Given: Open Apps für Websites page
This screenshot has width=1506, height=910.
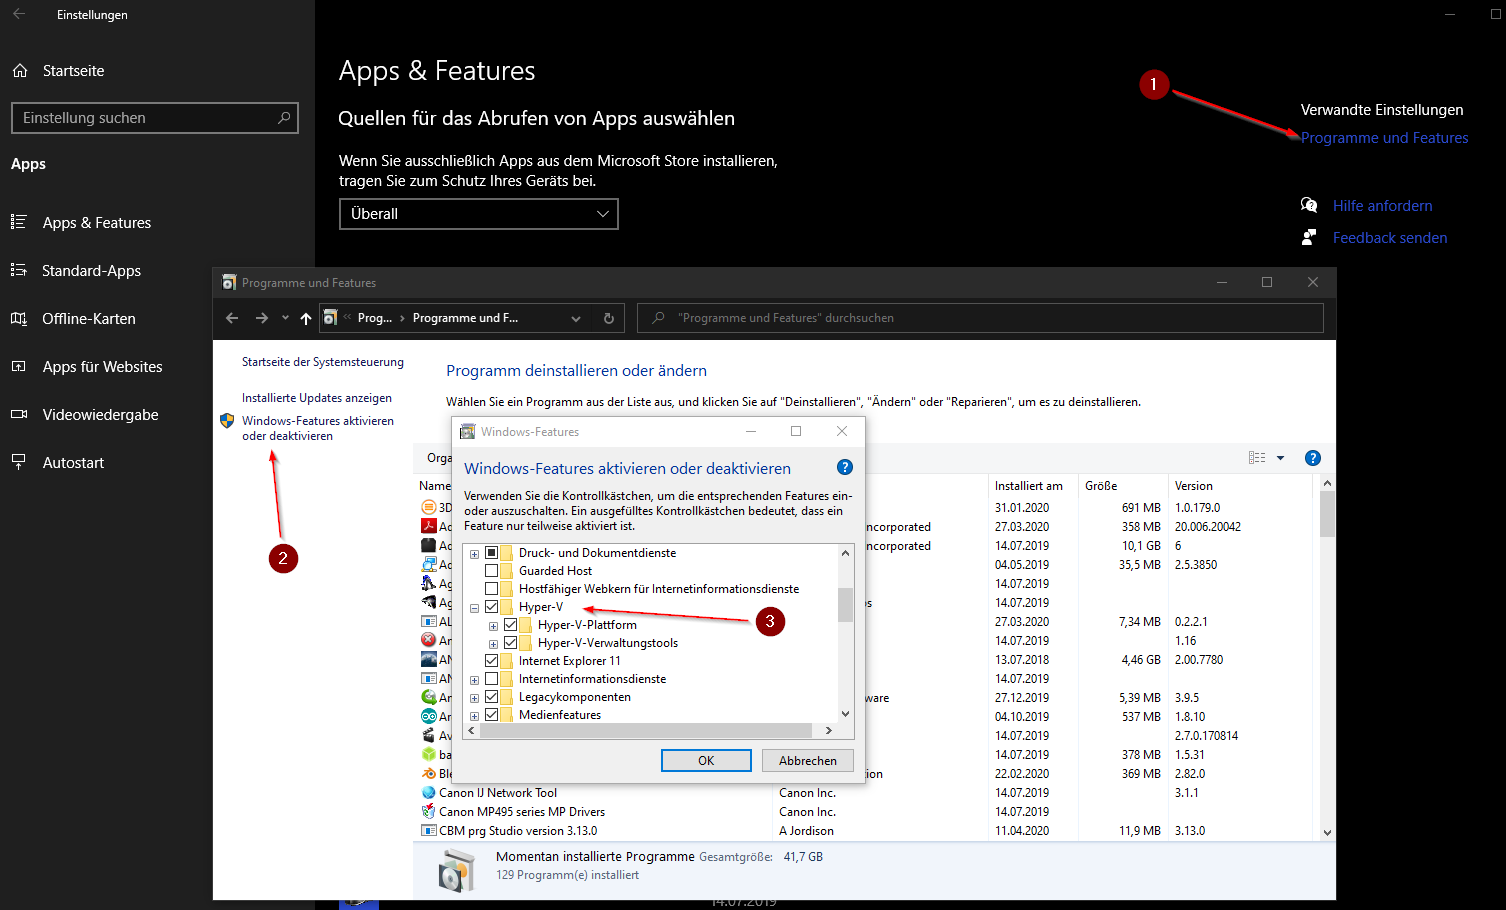Looking at the screenshot, I should [x=102, y=367].
